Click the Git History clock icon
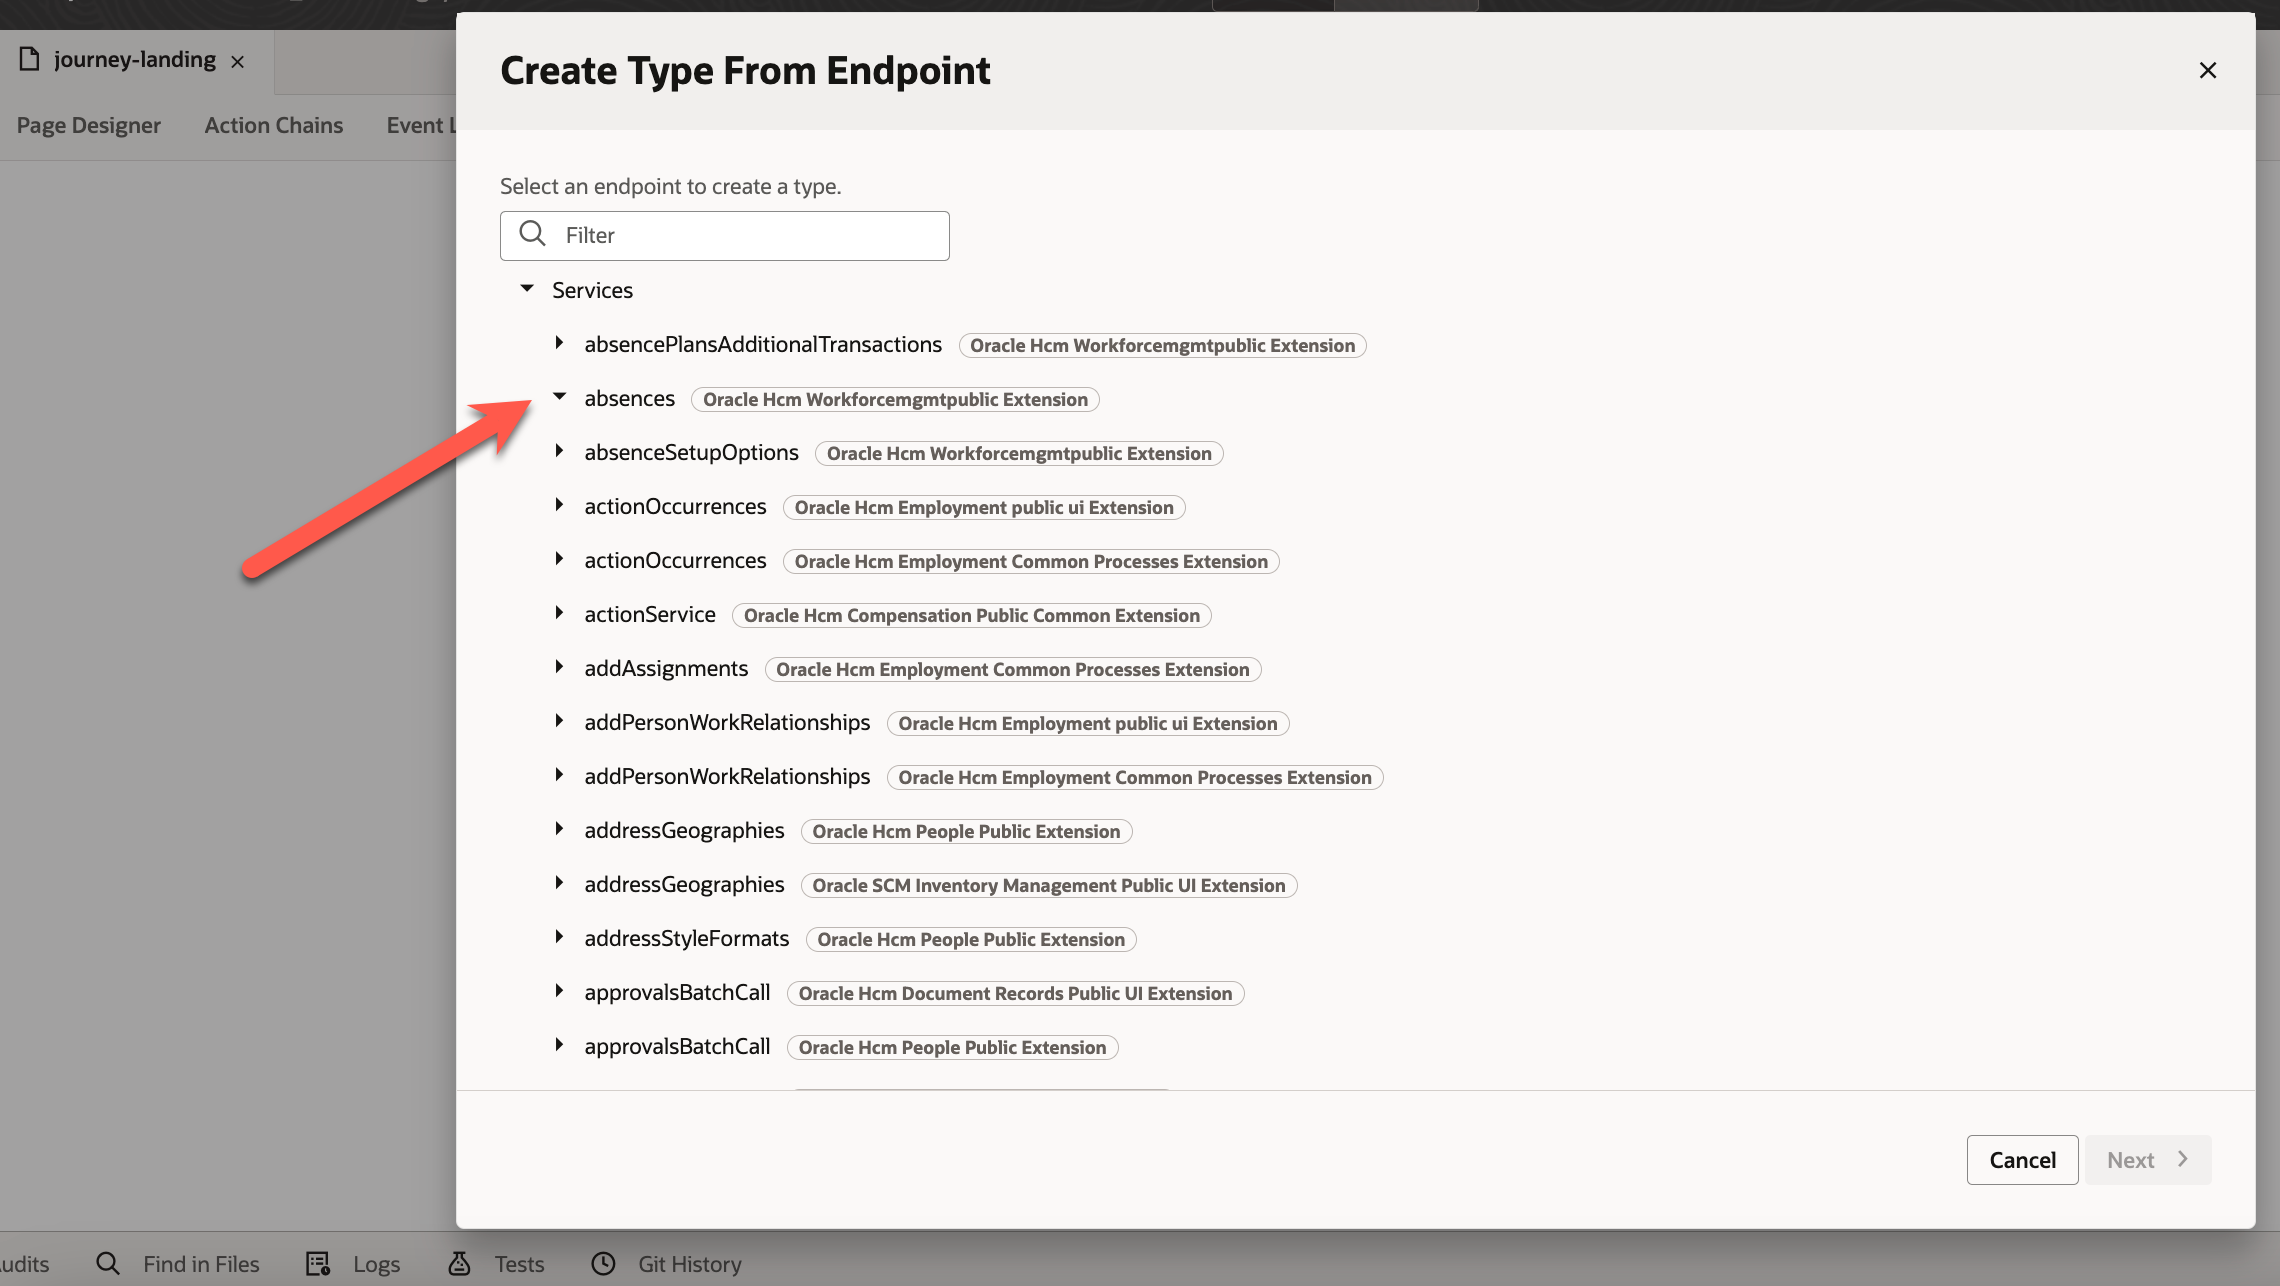 (604, 1263)
